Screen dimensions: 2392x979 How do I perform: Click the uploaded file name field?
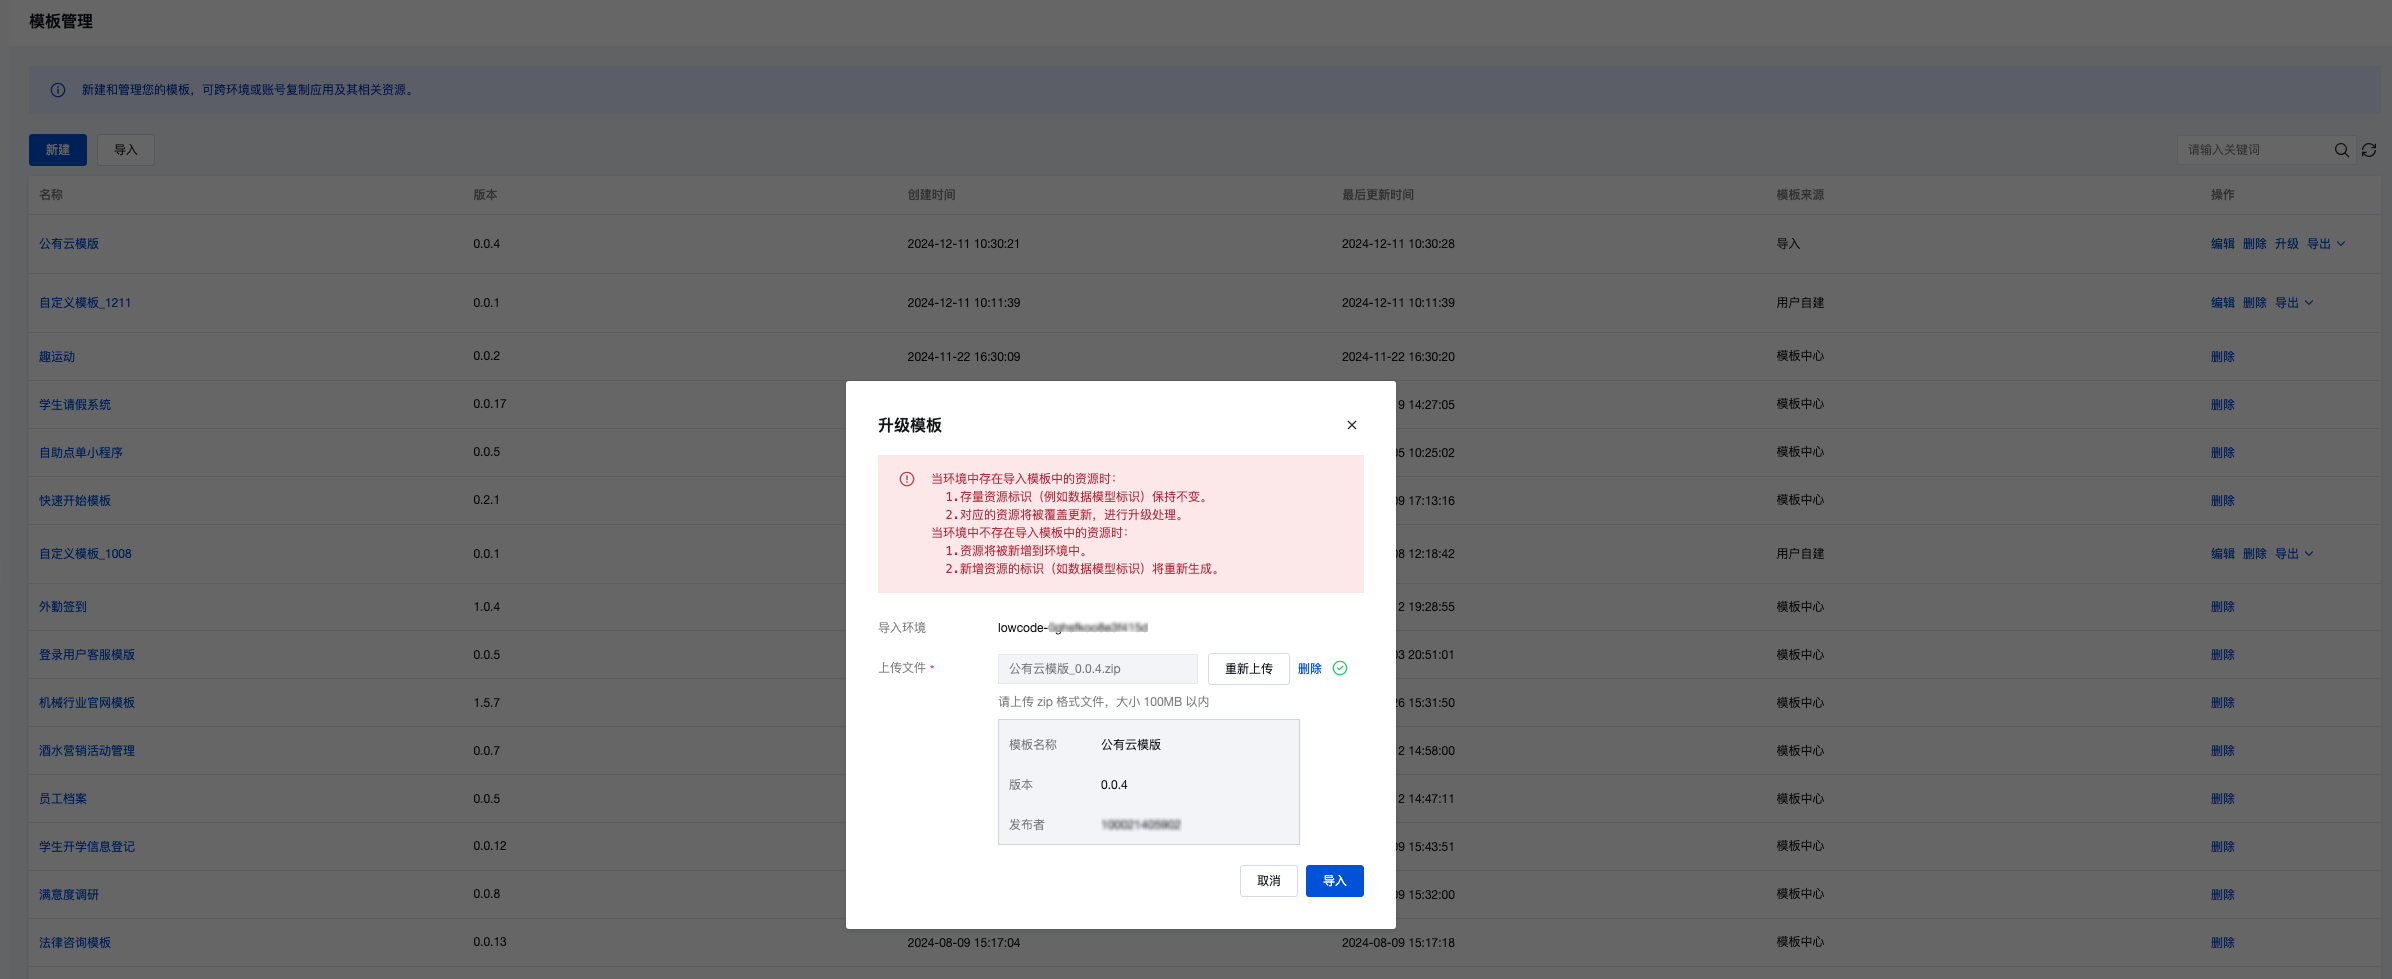pyautogui.click(x=1097, y=669)
